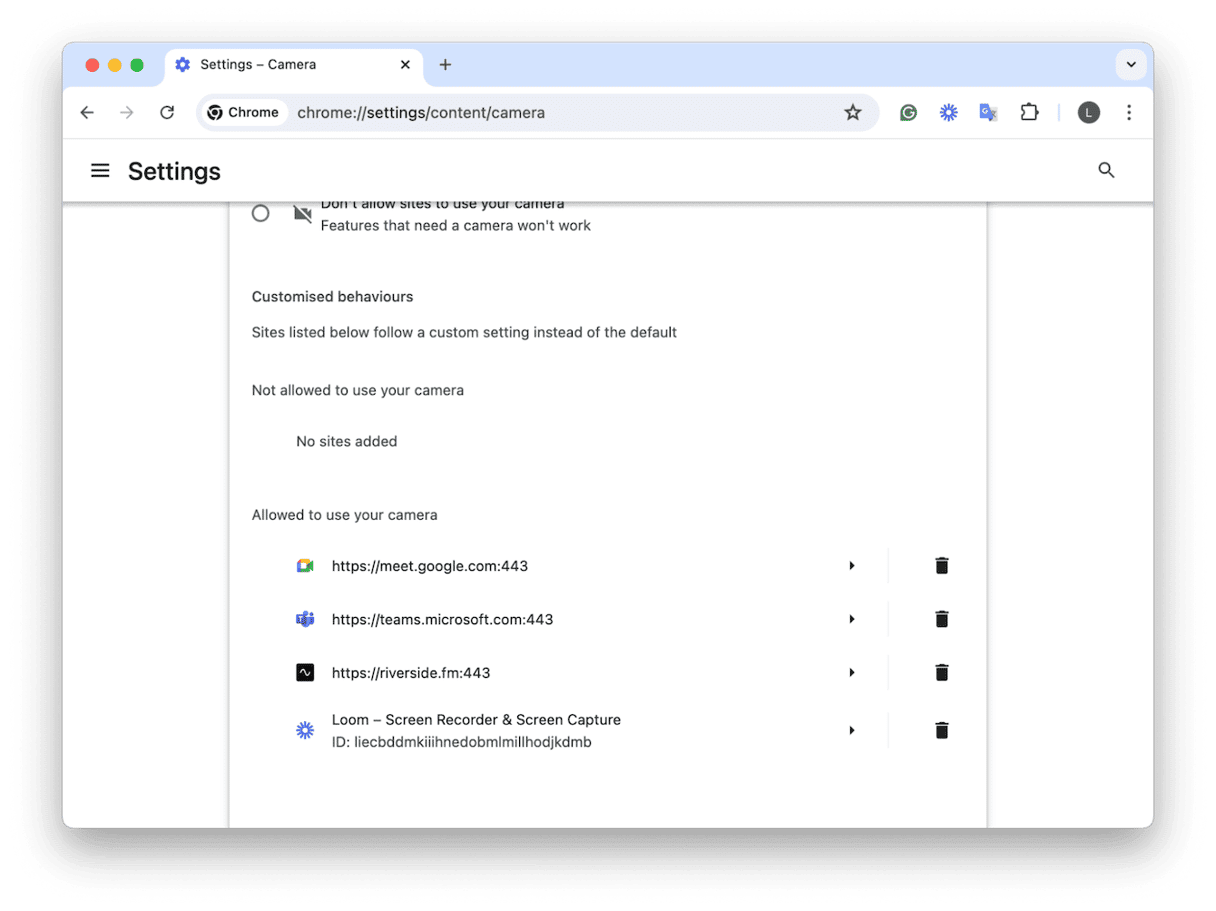The width and height of the screenshot is (1216, 911).
Task: Click the Riverside.fm site icon
Action: point(305,672)
